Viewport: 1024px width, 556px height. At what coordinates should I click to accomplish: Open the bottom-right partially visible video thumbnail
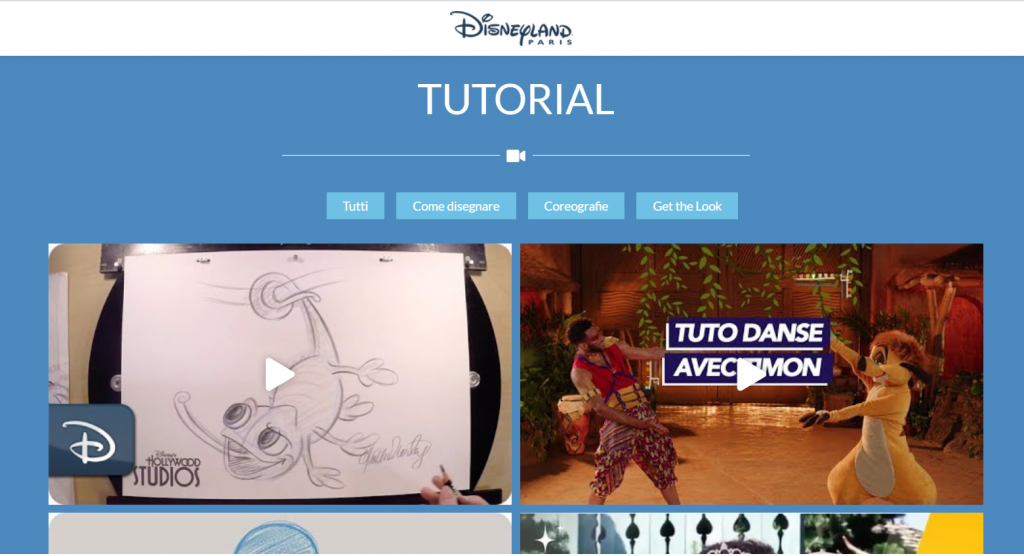[x=751, y=534]
